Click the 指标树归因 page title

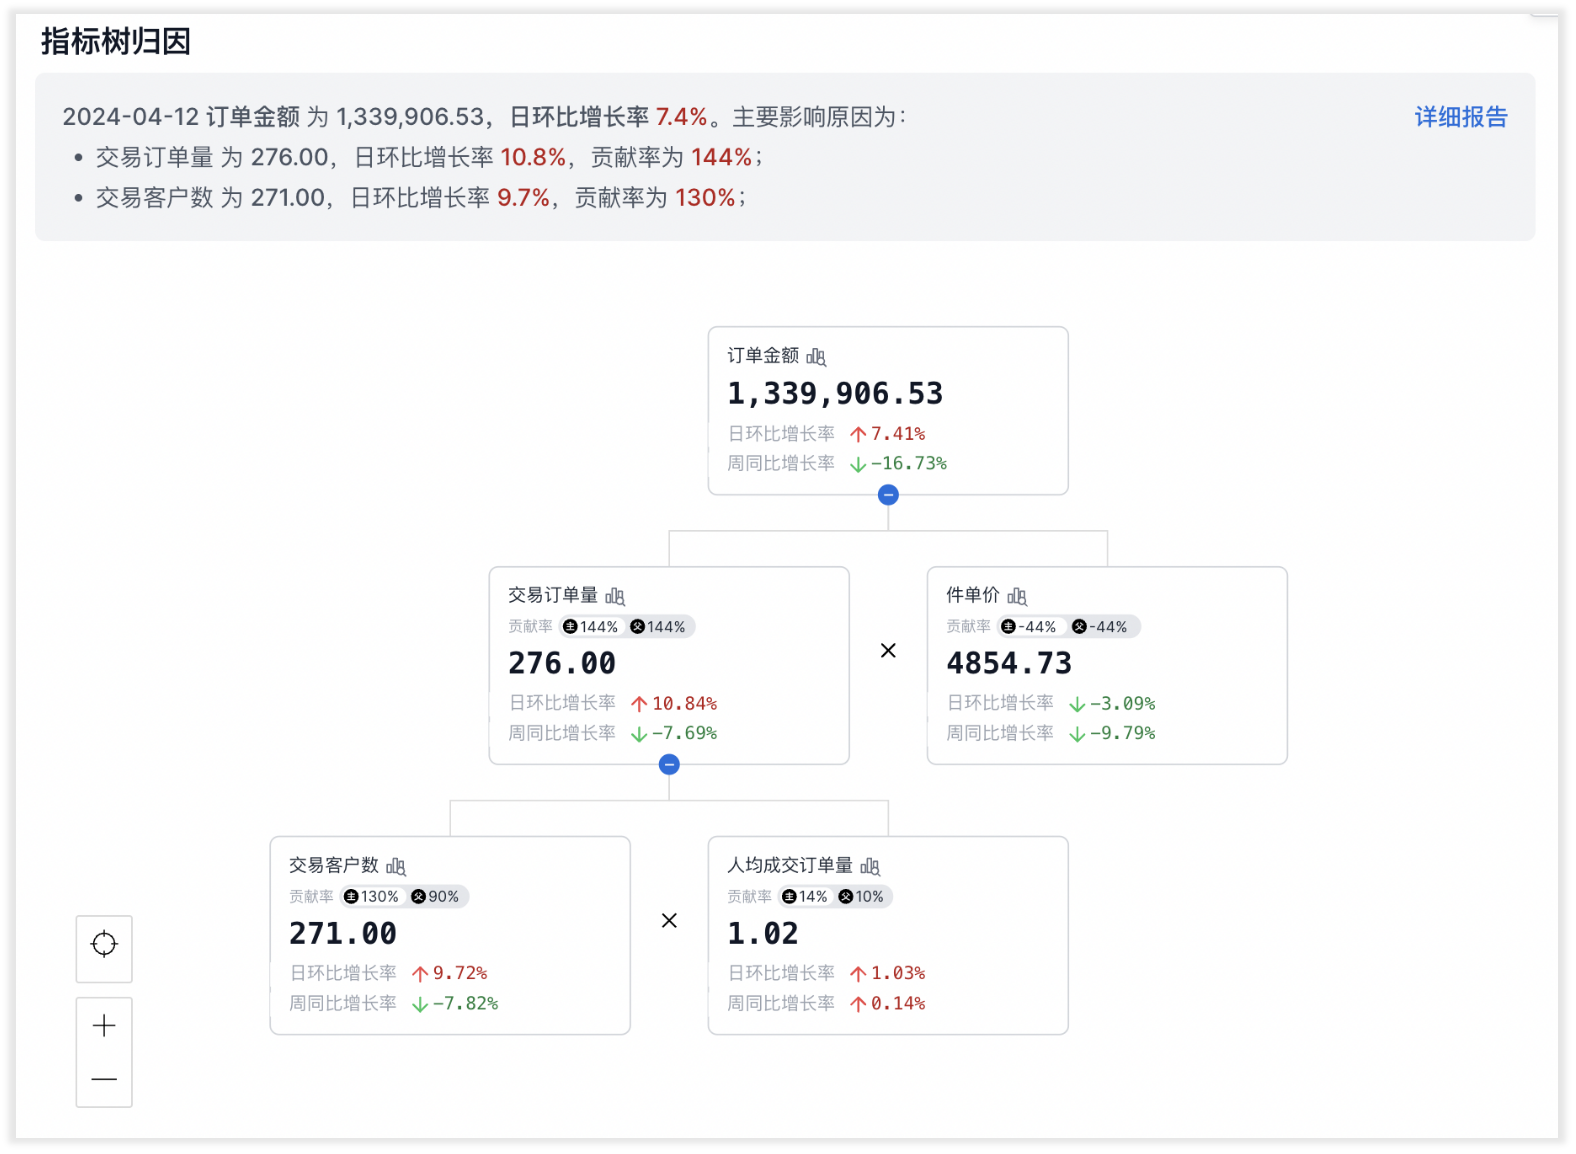tap(116, 42)
